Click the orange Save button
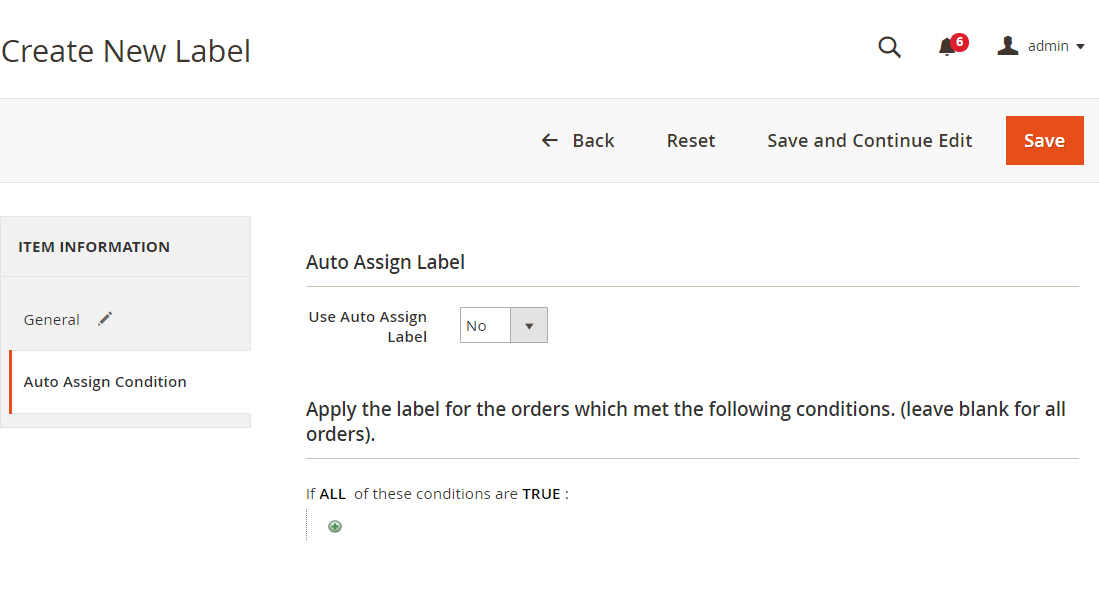 point(1044,140)
